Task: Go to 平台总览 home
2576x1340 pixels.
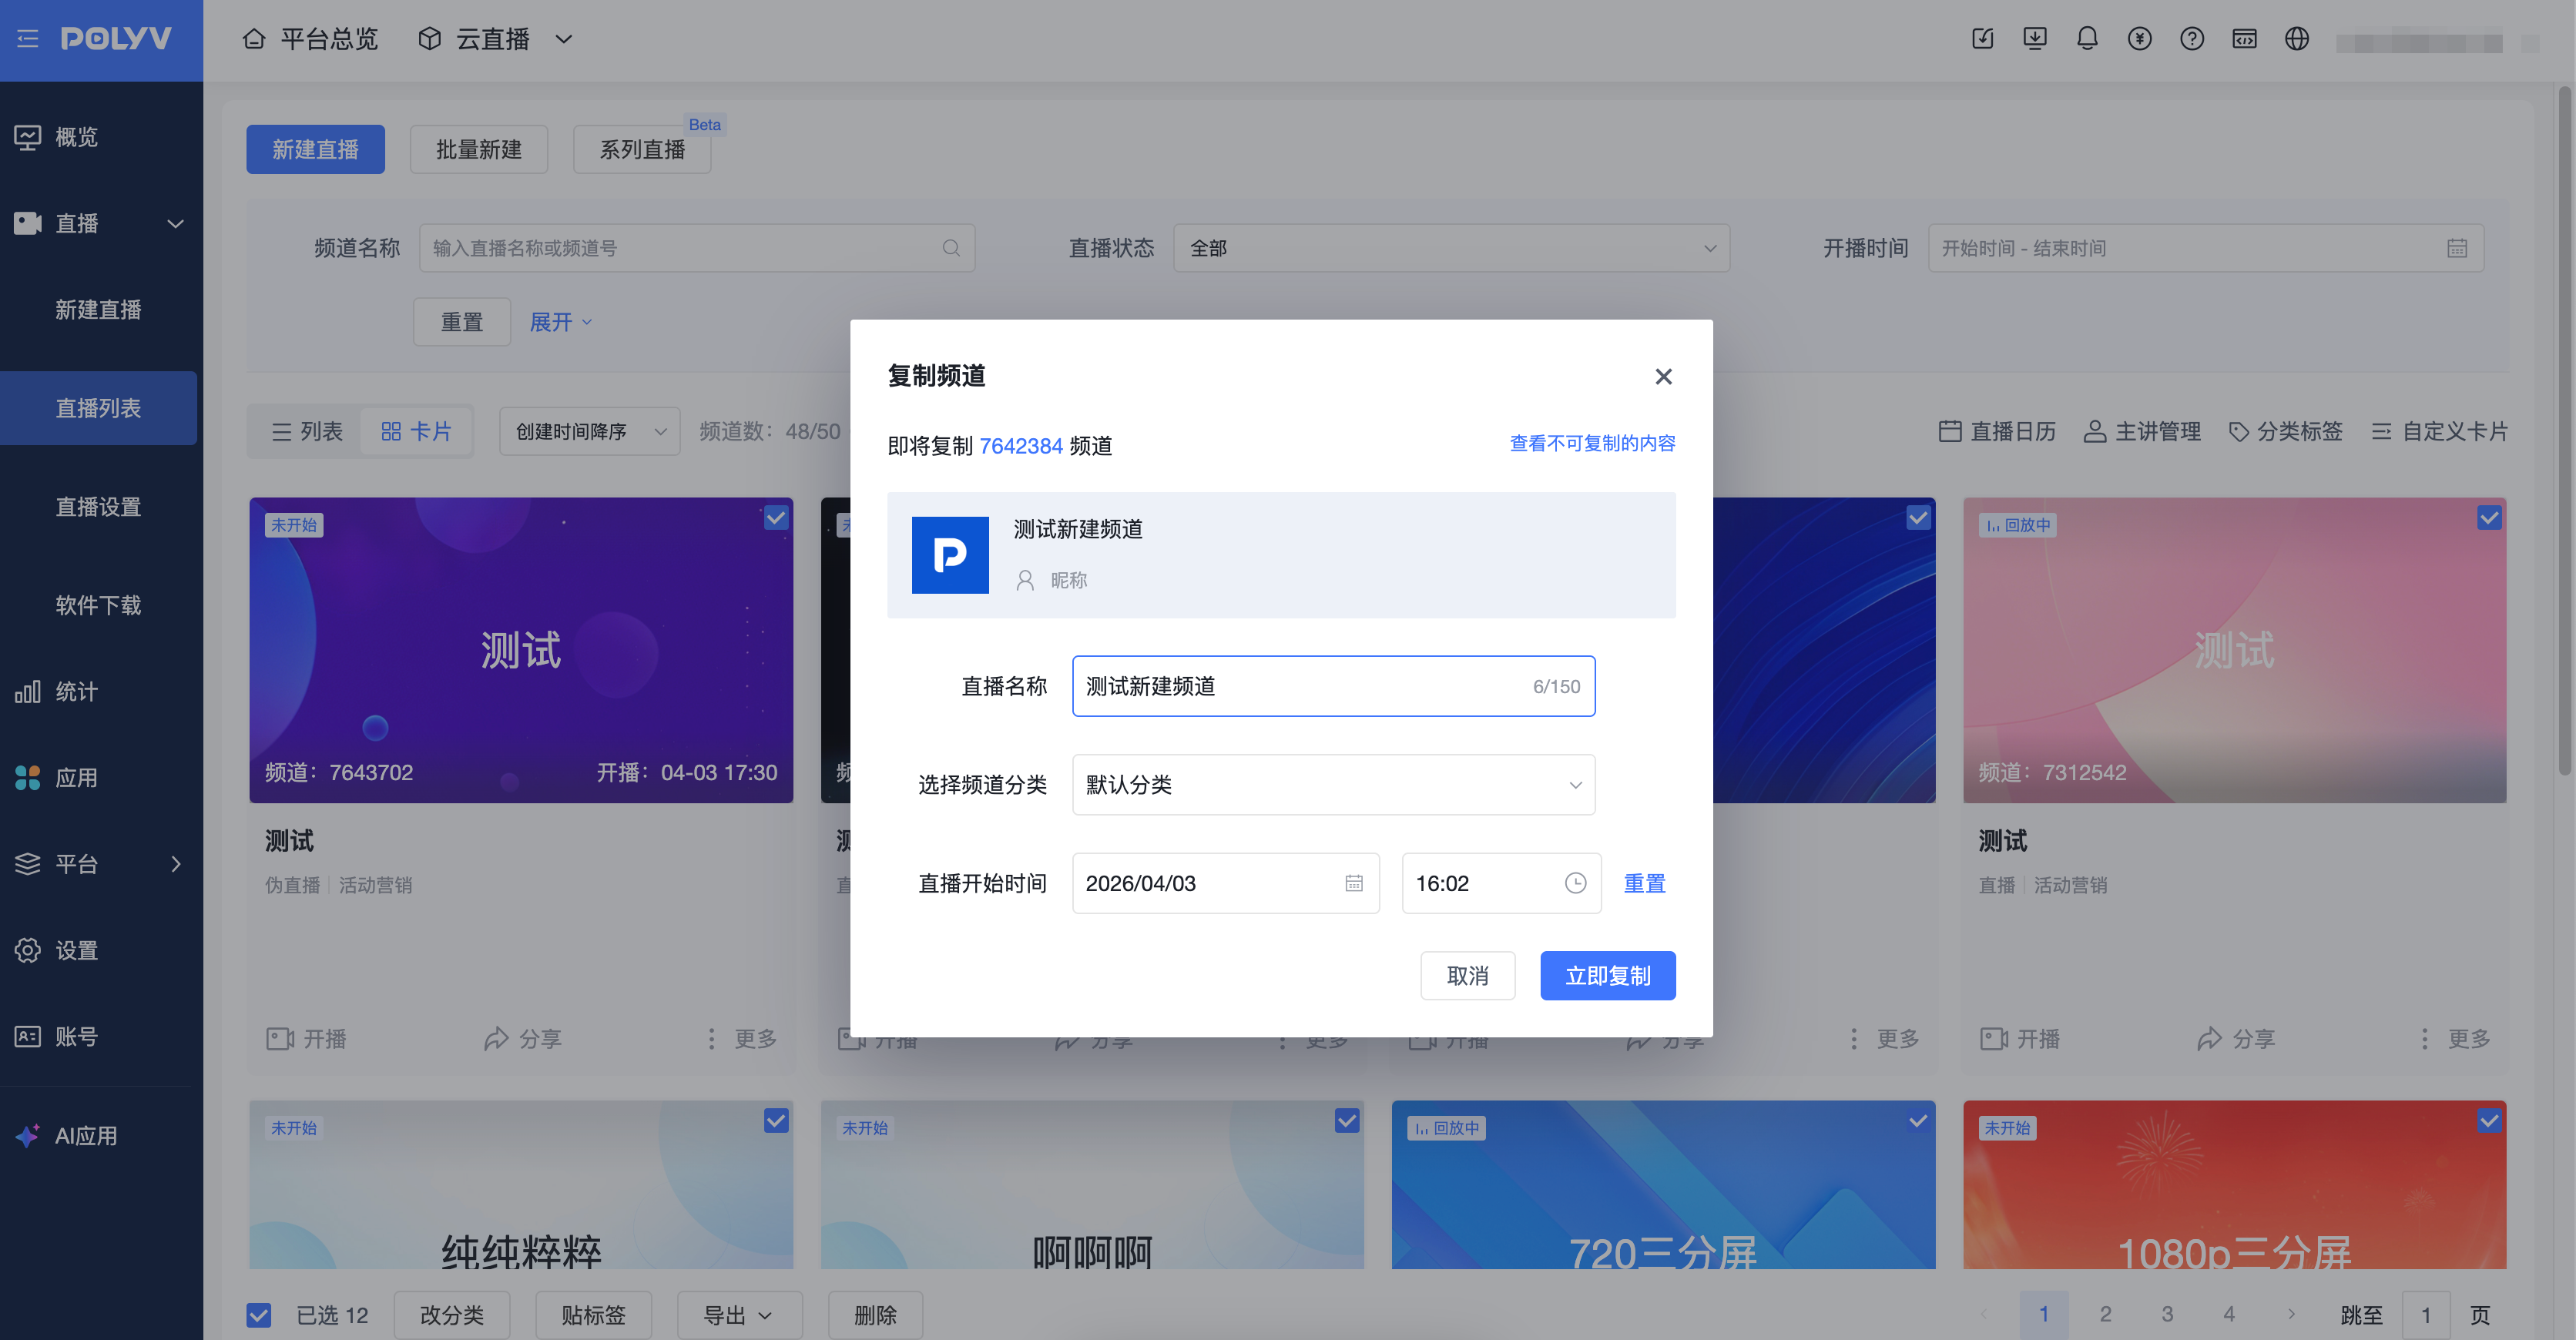Action: 310,39
